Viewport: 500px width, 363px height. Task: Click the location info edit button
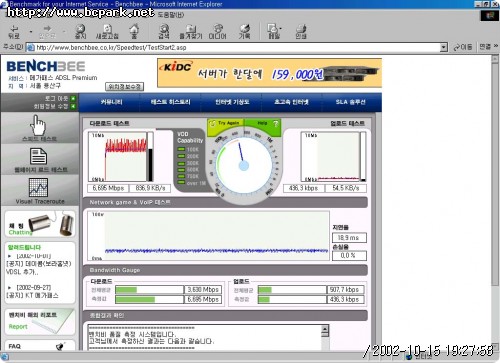pos(125,87)
